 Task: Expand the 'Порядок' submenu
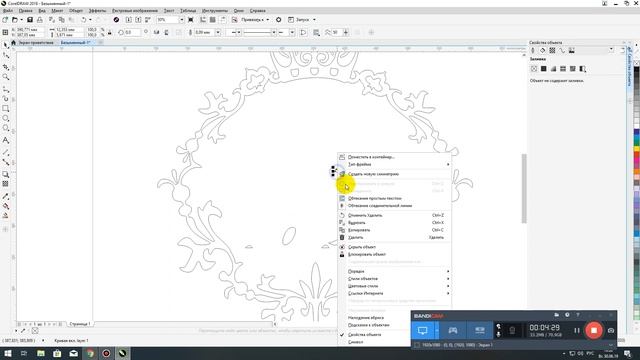coord(394,271)
